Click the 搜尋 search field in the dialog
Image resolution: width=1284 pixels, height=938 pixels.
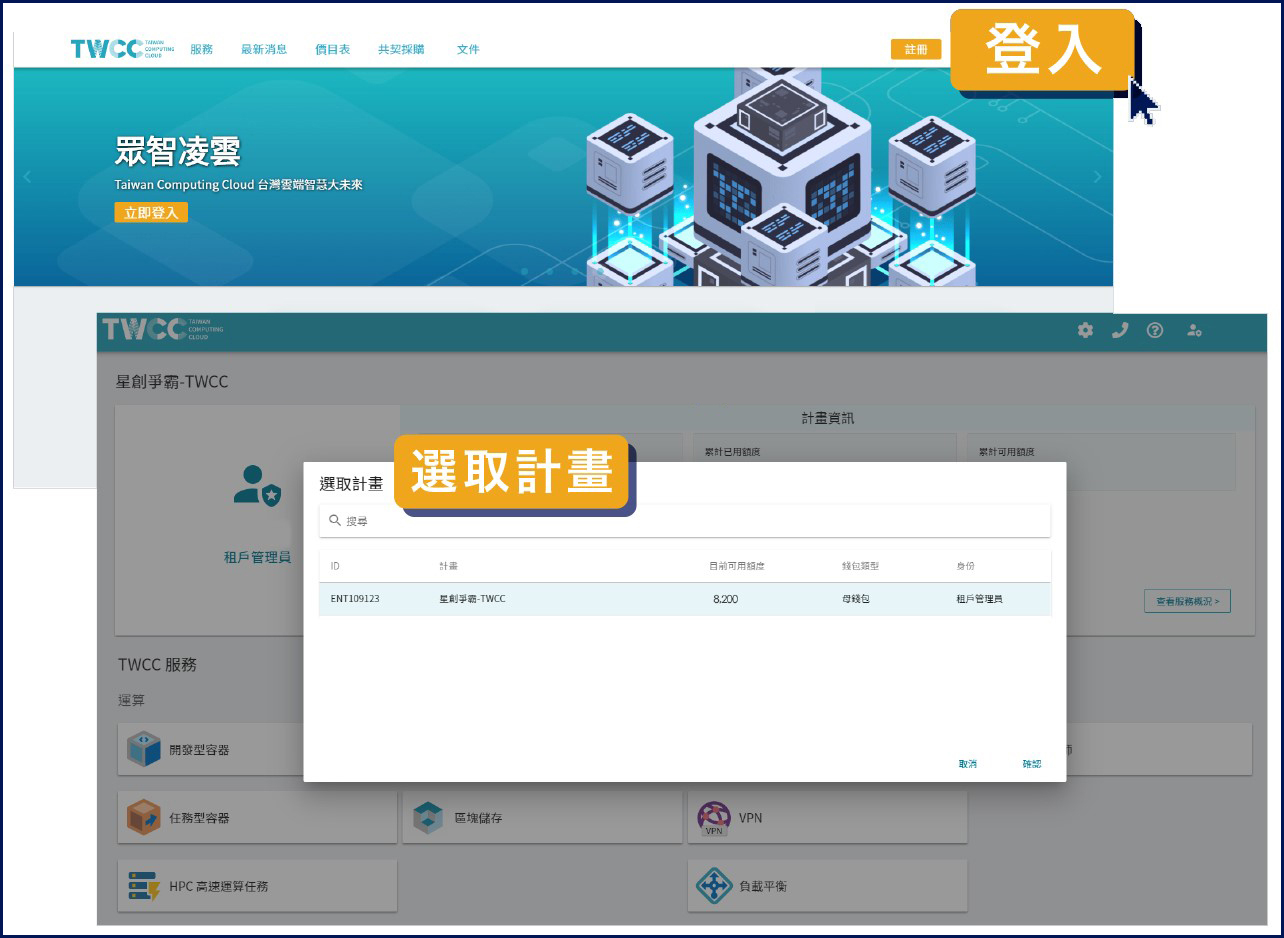coord(685,521)
